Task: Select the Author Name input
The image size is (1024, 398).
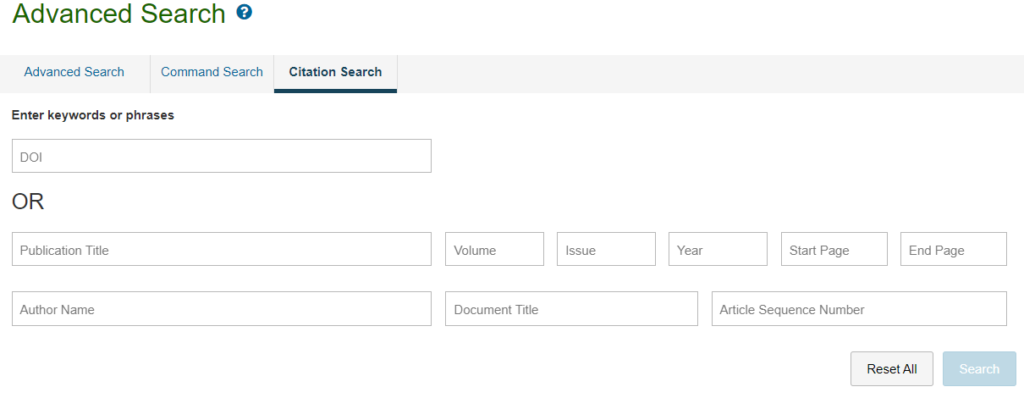Action: [x=221, y=308]
